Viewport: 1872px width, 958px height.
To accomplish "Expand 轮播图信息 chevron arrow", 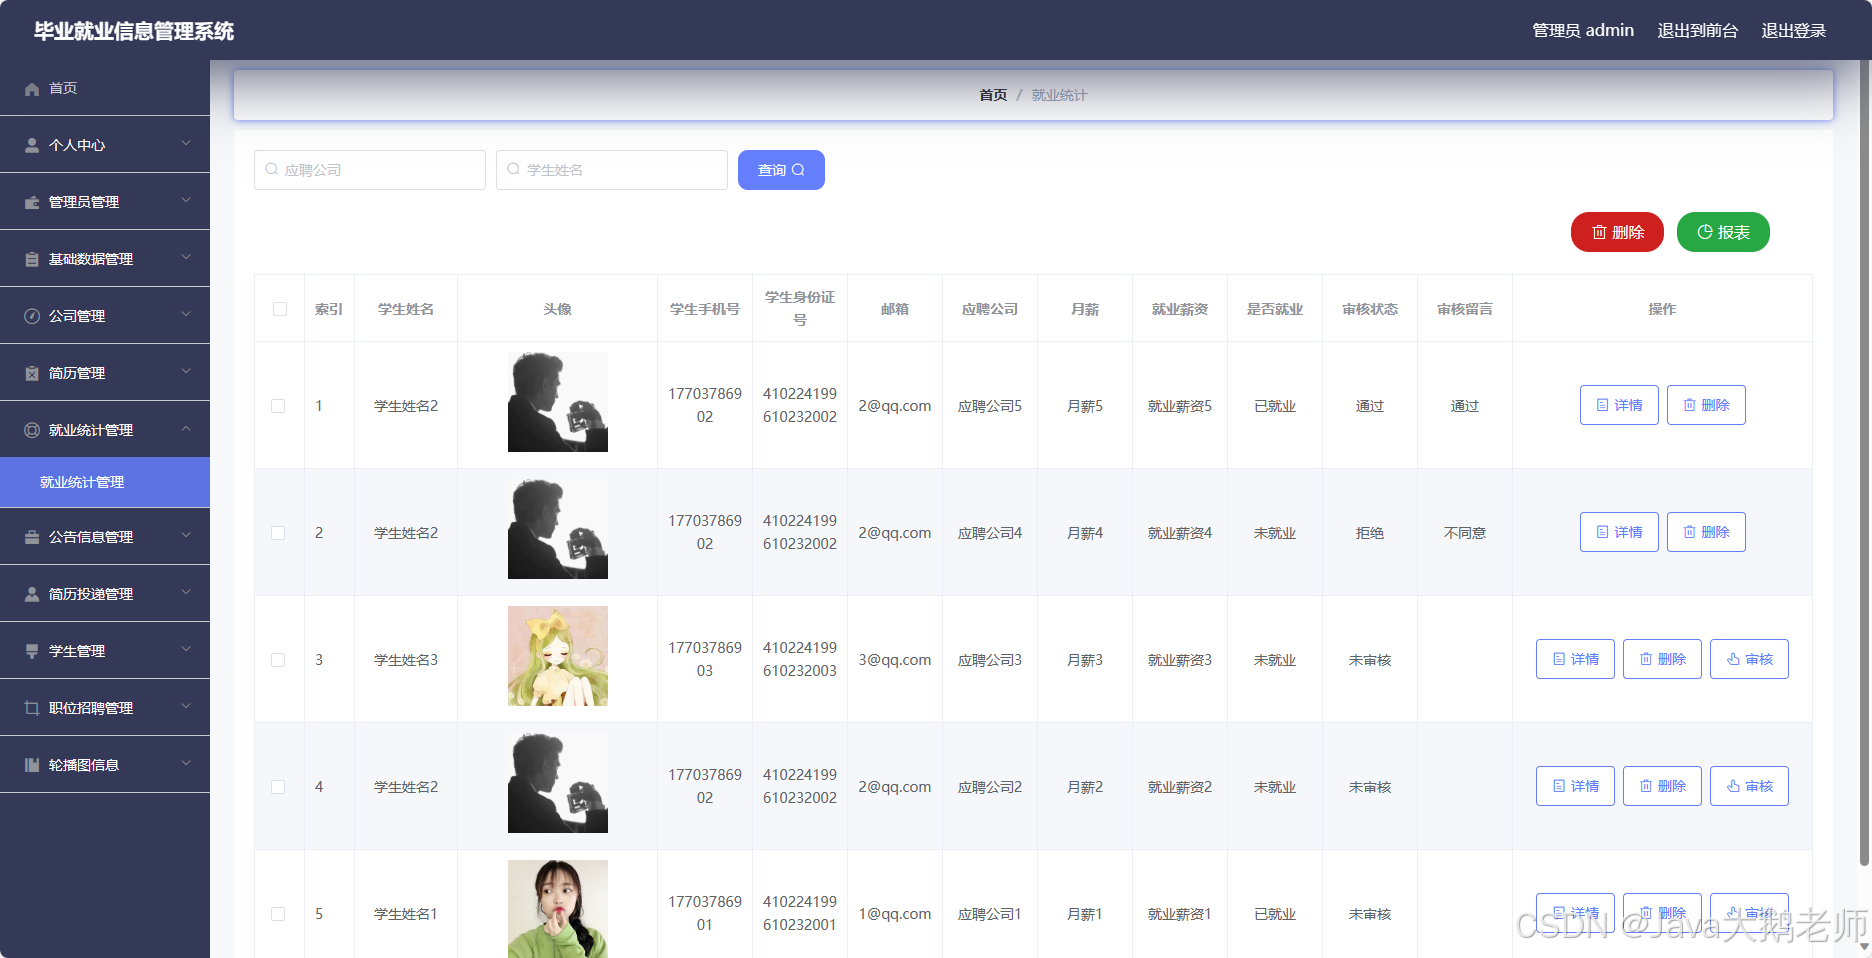I will (186, 764).
